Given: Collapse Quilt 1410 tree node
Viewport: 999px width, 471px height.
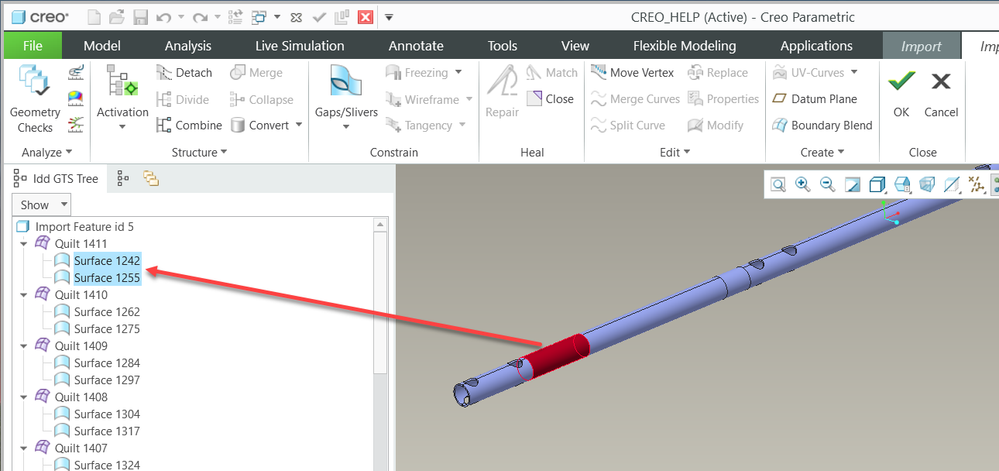Looking at the screenshot, I should click(24, 294).
